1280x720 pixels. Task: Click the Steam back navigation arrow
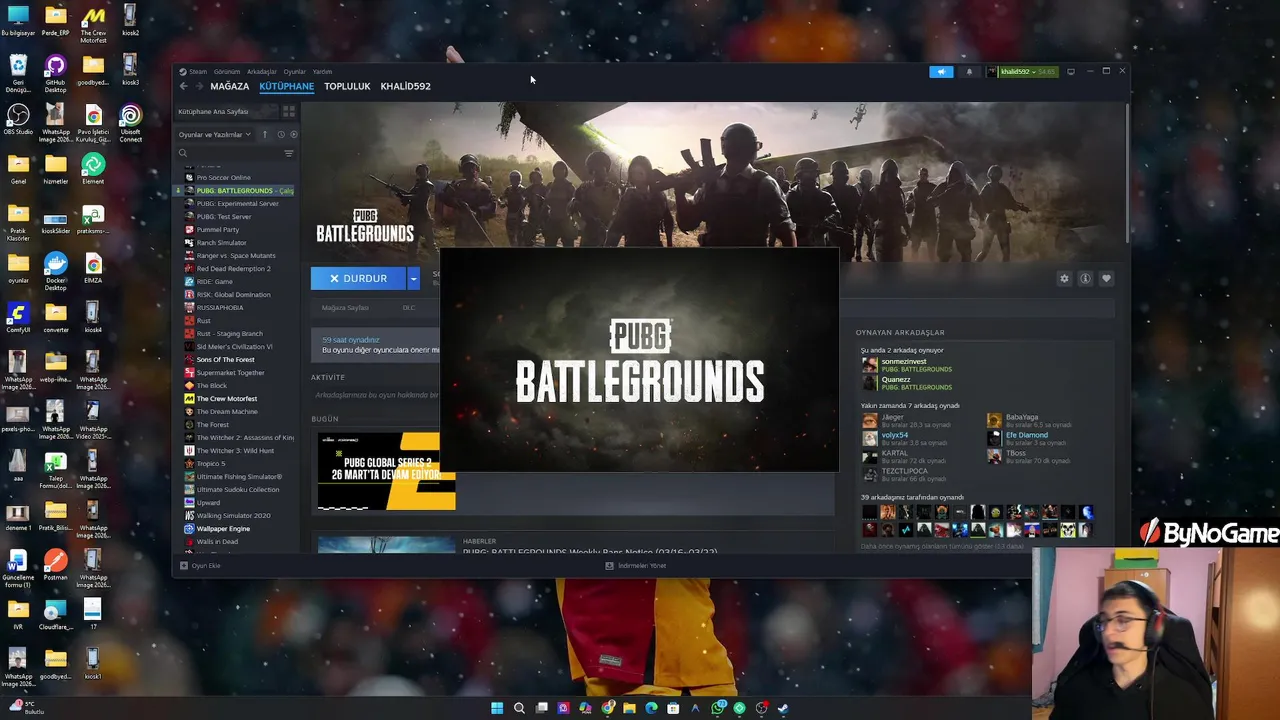tap(183, 87)
